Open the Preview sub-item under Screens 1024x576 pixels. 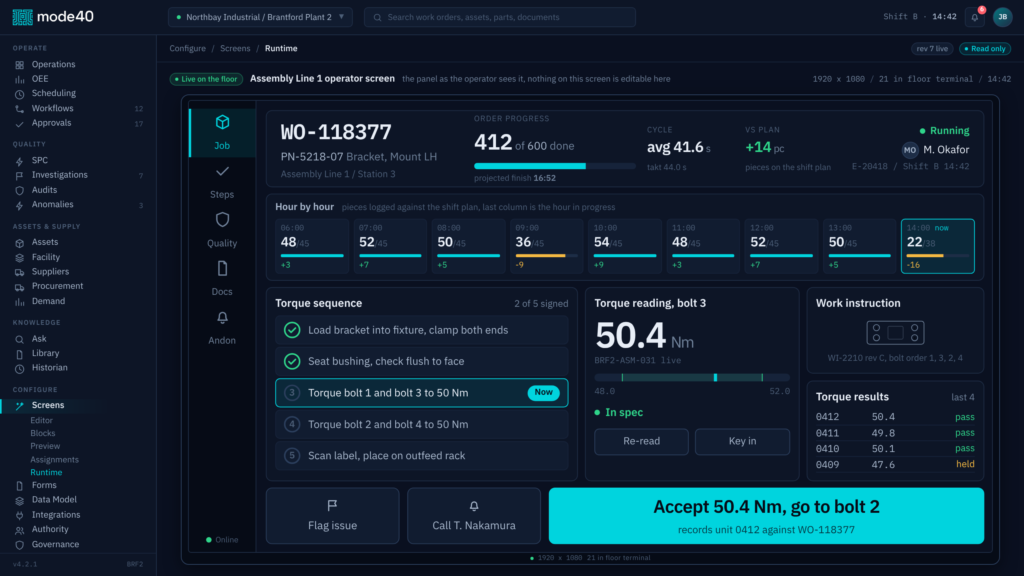tap(45, 446)
